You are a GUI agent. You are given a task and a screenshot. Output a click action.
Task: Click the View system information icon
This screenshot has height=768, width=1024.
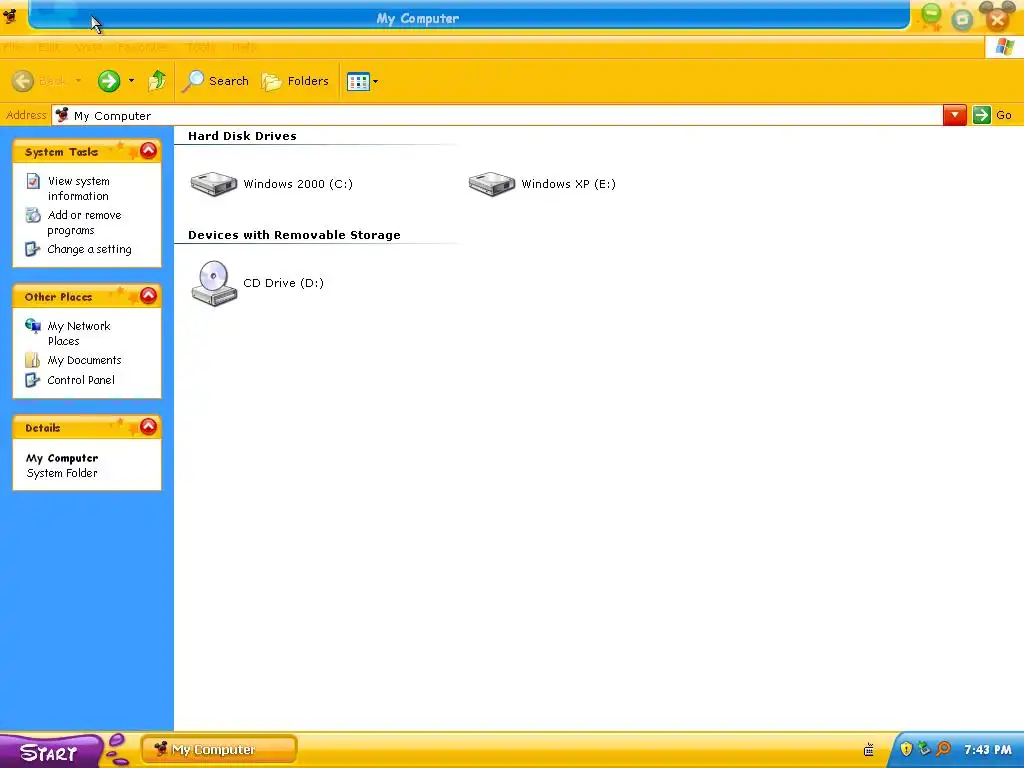click(x=33, y=181)
